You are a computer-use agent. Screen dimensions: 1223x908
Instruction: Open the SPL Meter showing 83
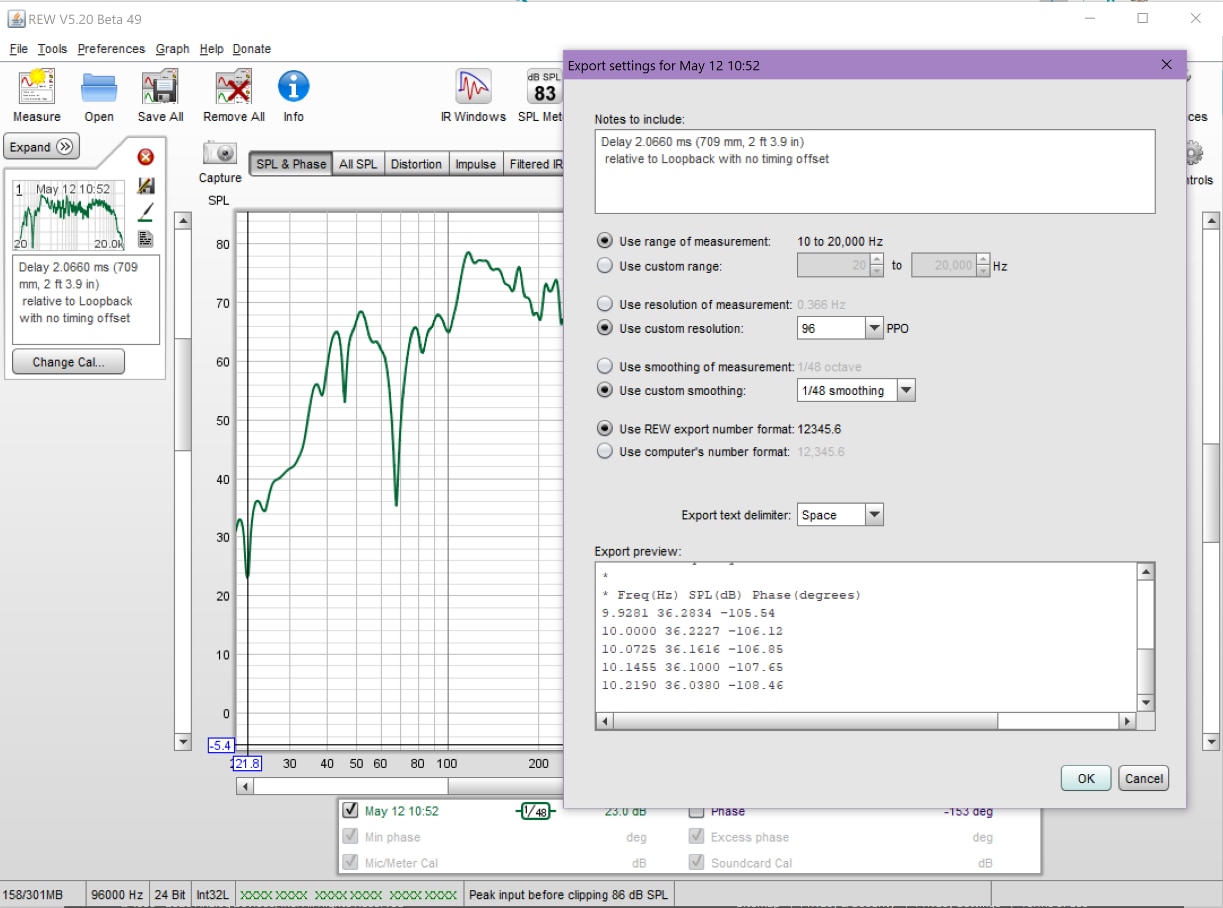[544, 88]
